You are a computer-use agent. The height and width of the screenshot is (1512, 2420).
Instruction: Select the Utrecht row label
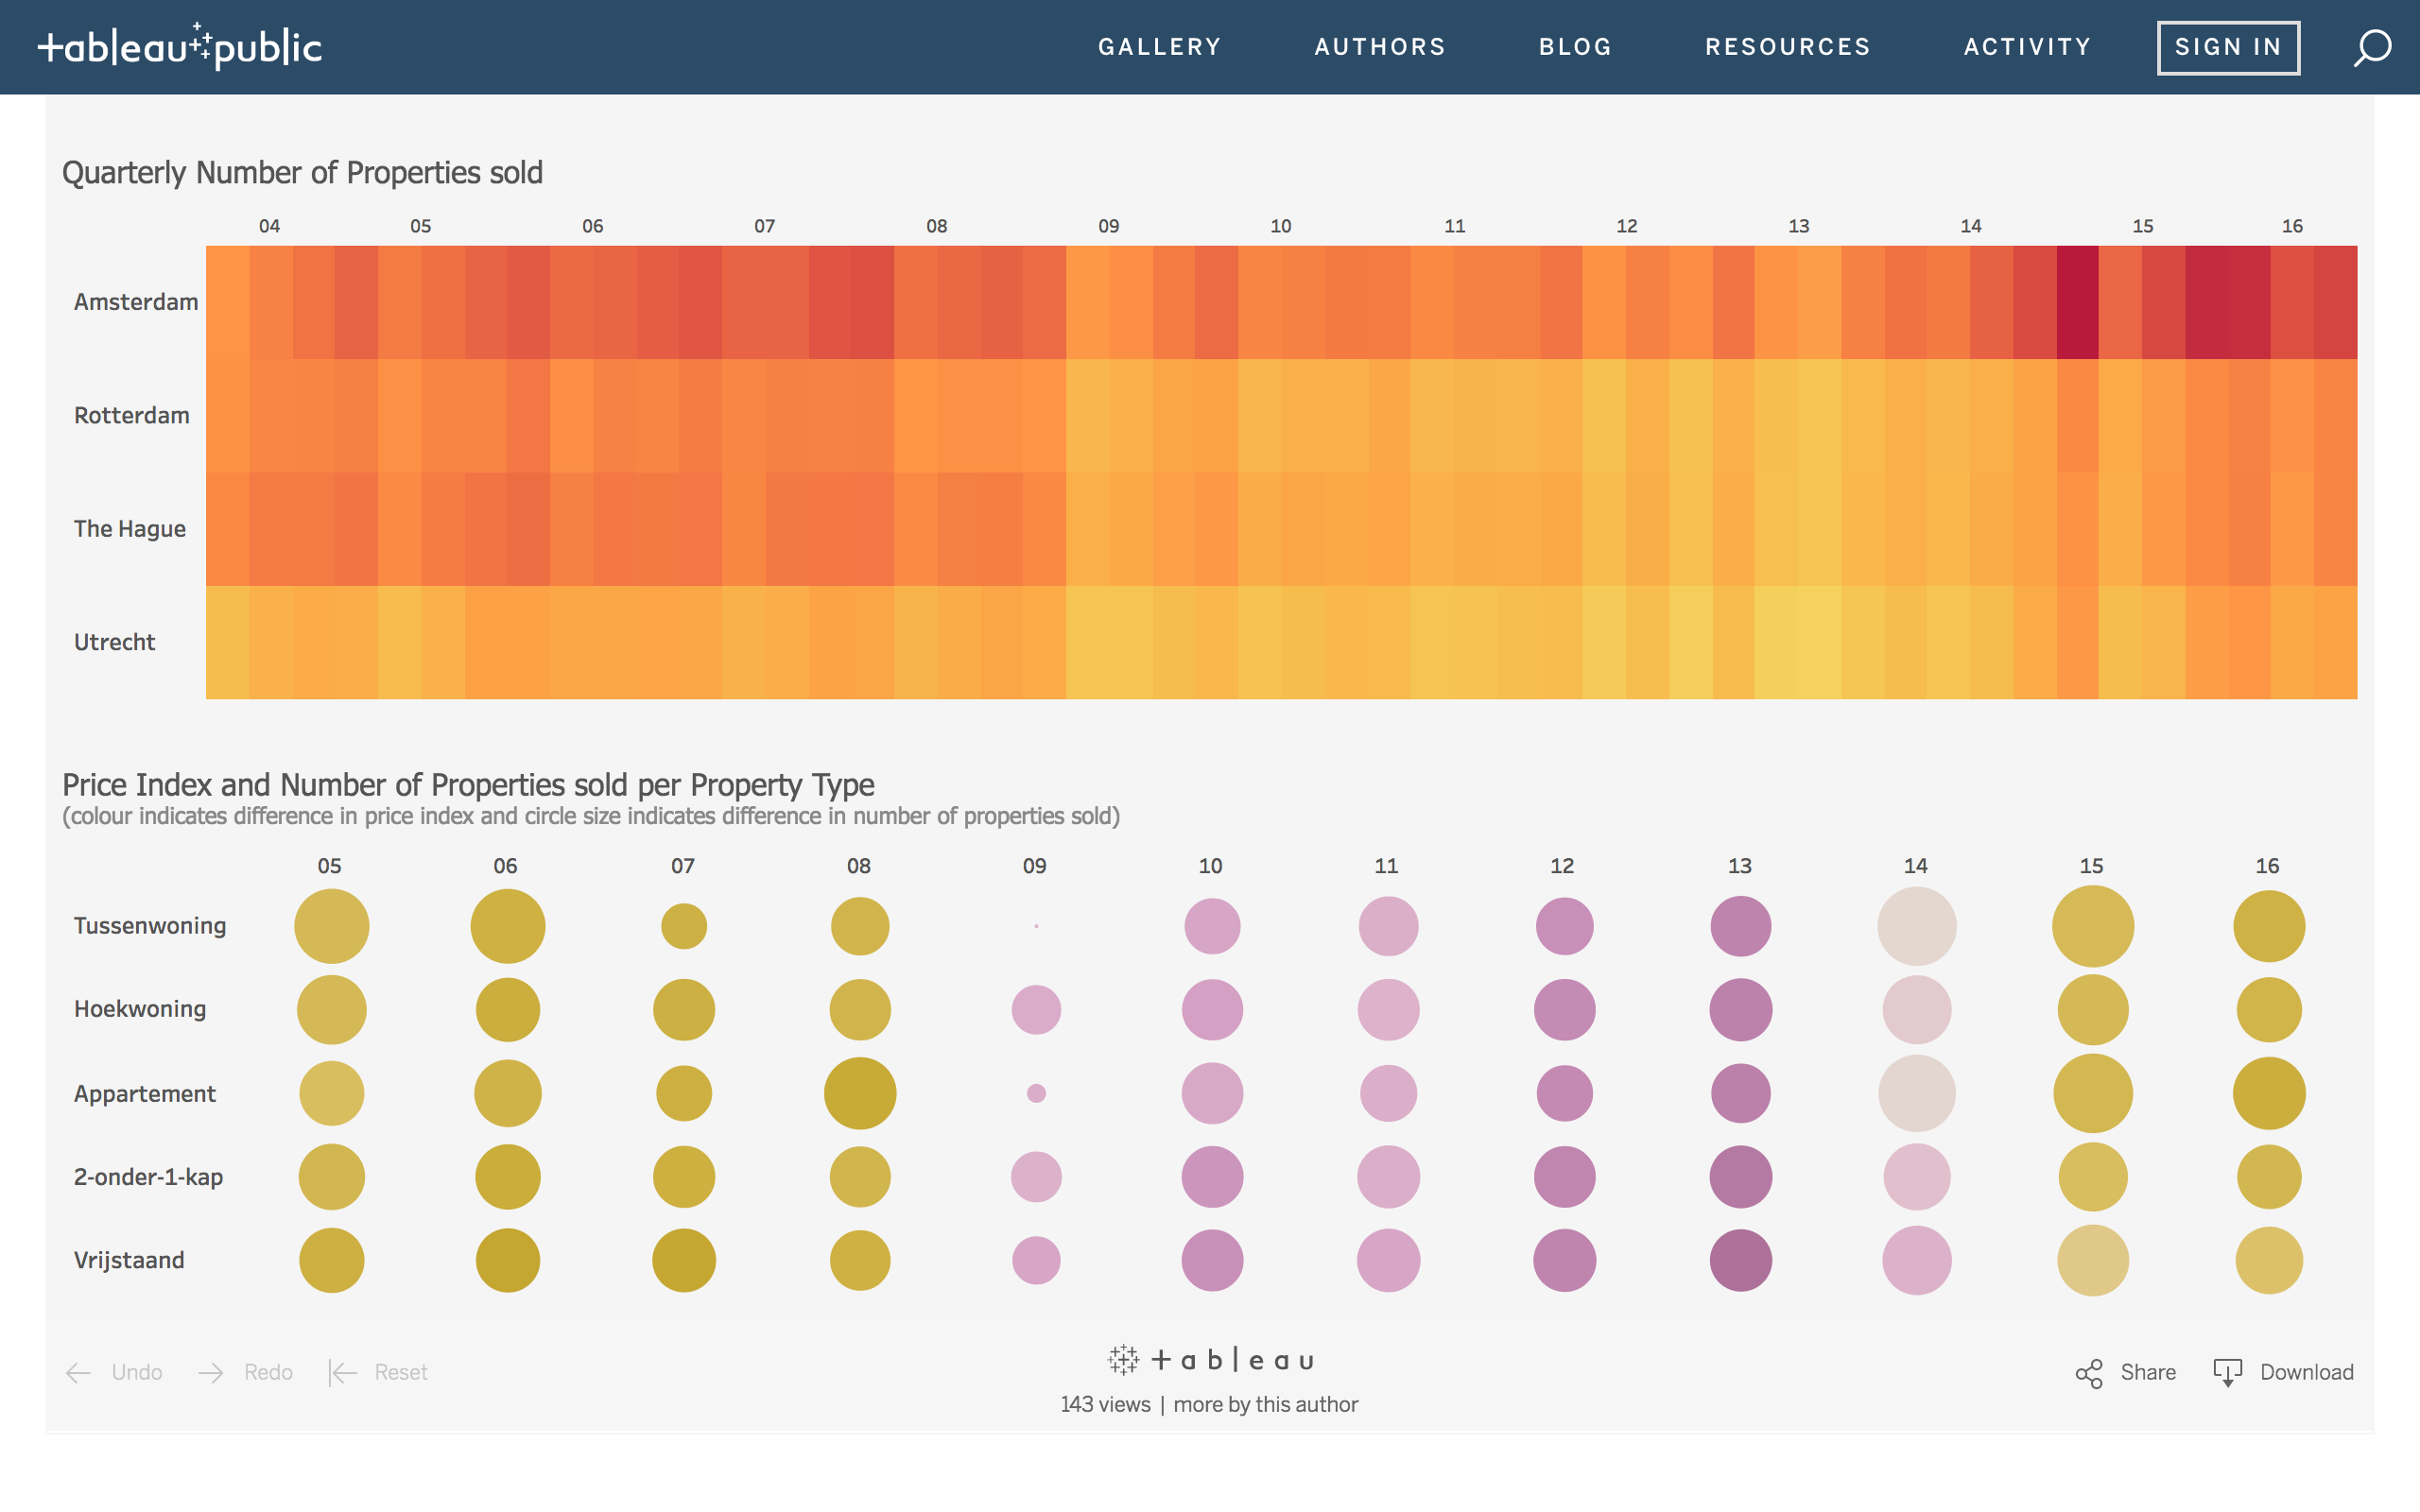coord(114,642)
